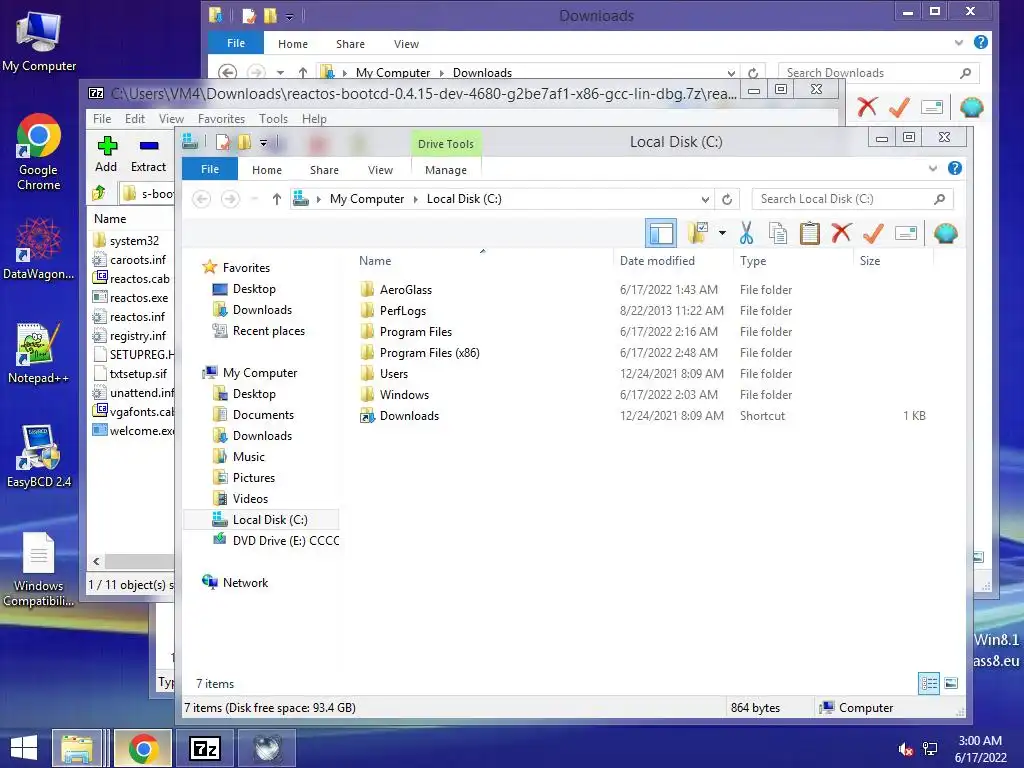This screenshot has height=768, width=1024.
Task: Open Google Chrome from the taskbar
Action: coord(144,748)
